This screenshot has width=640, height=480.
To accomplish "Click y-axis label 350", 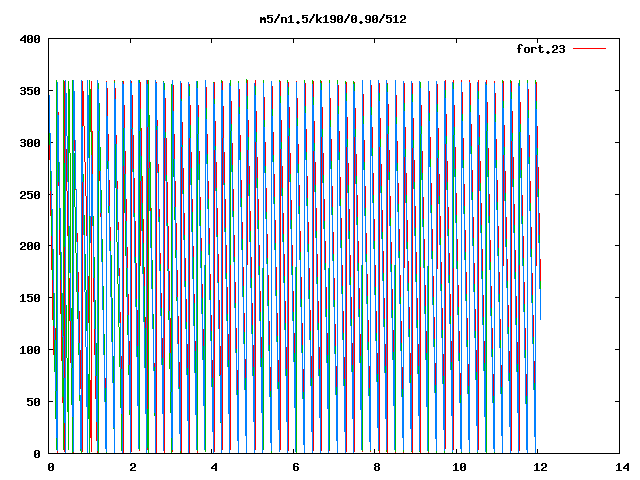I will click(x=30, y=91).
